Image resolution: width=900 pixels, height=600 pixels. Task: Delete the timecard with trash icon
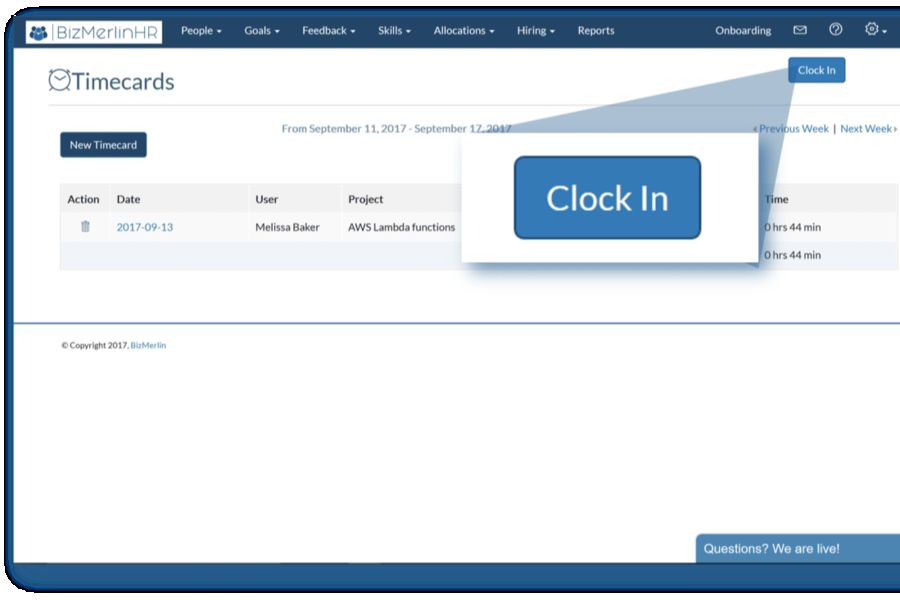[85, 227]
